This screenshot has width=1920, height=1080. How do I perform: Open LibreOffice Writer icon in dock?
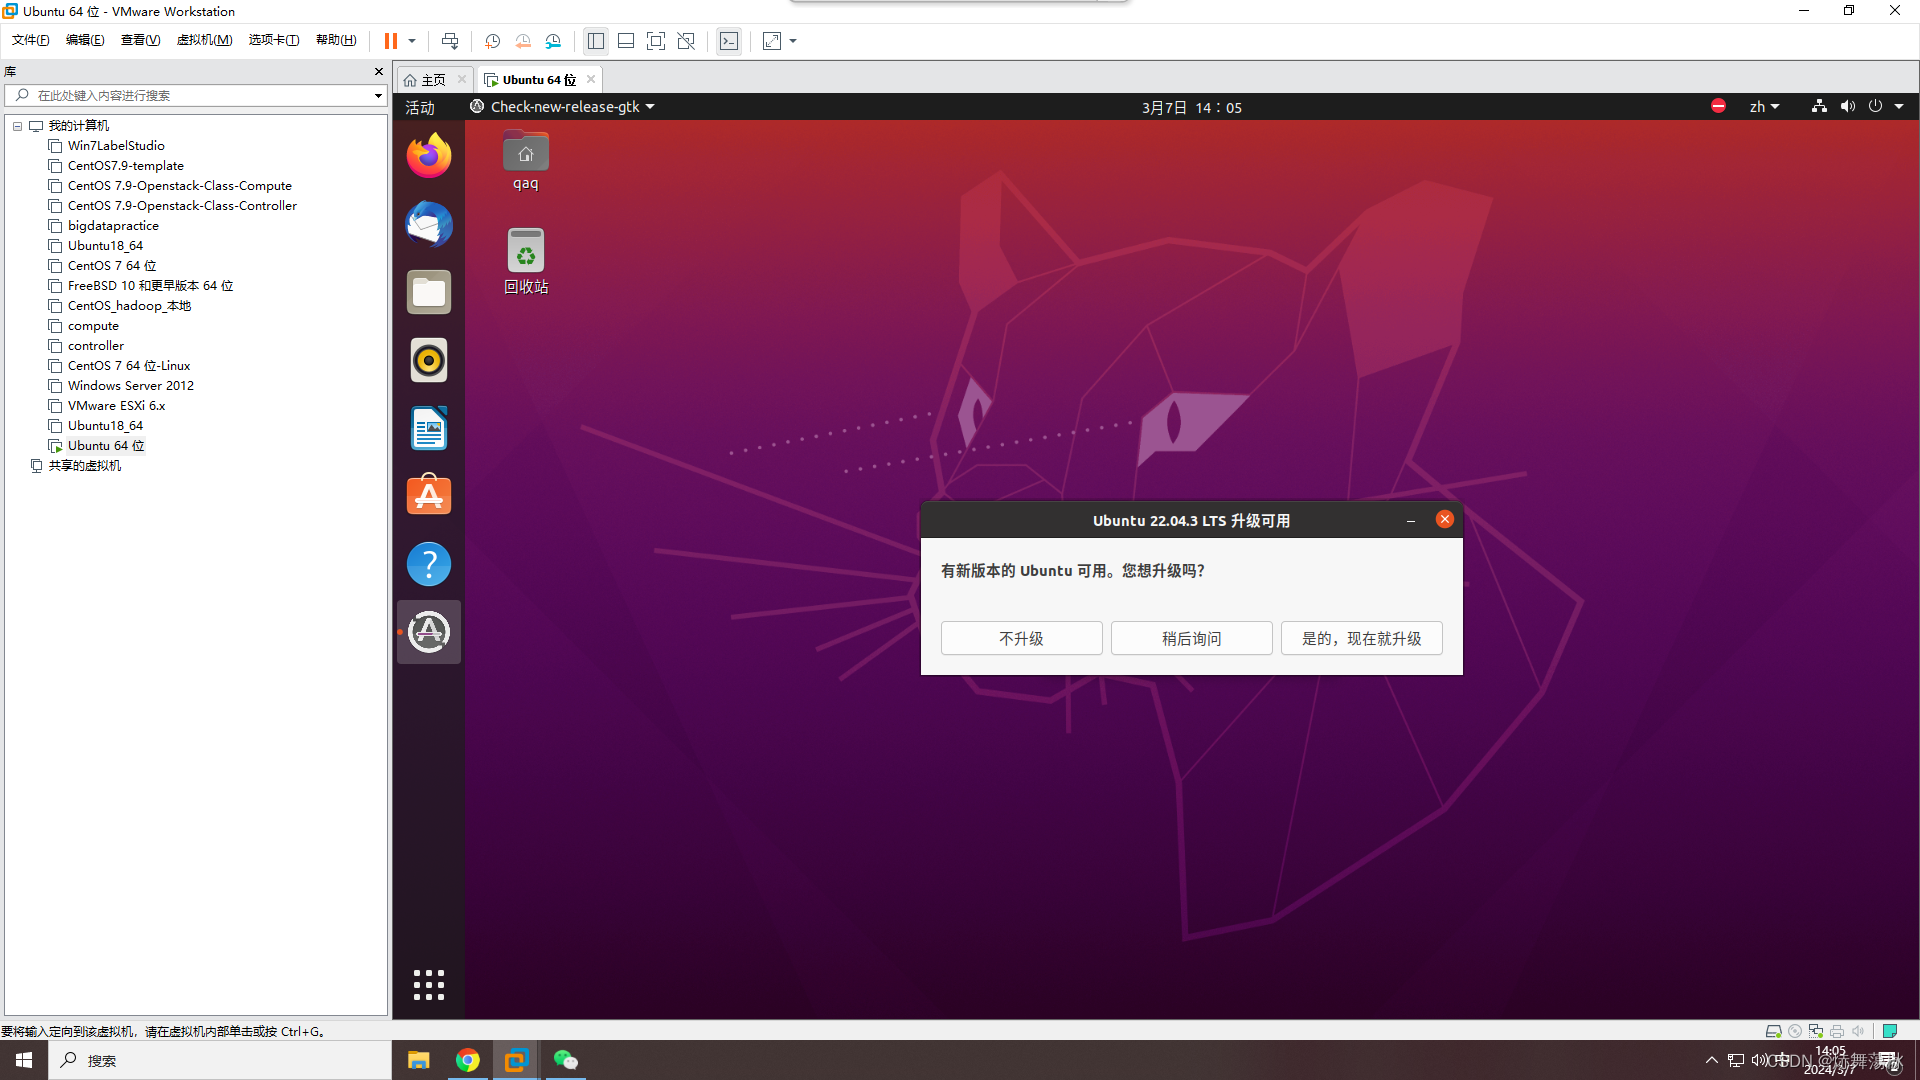click(x=429, y=429)
